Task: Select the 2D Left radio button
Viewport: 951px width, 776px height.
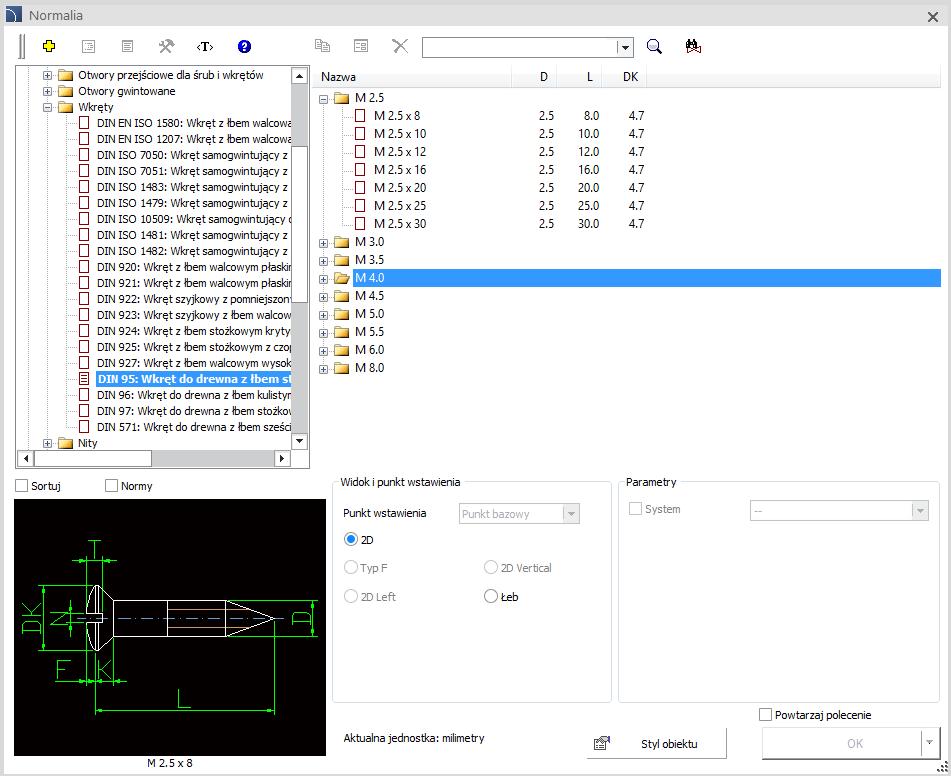Action: 351,596
